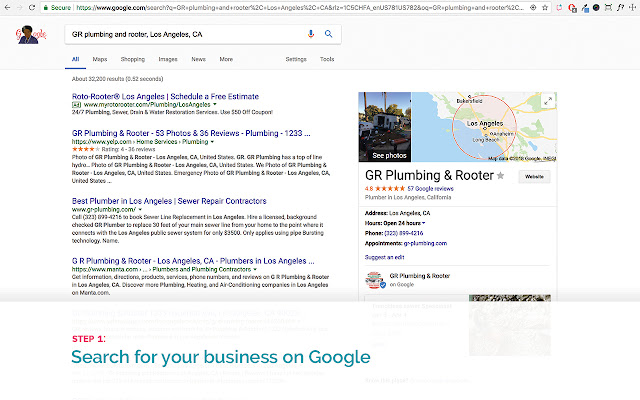Viewport: 640px width, 400px height.
Task: Click the Google doodle logo
Action: 31,34
